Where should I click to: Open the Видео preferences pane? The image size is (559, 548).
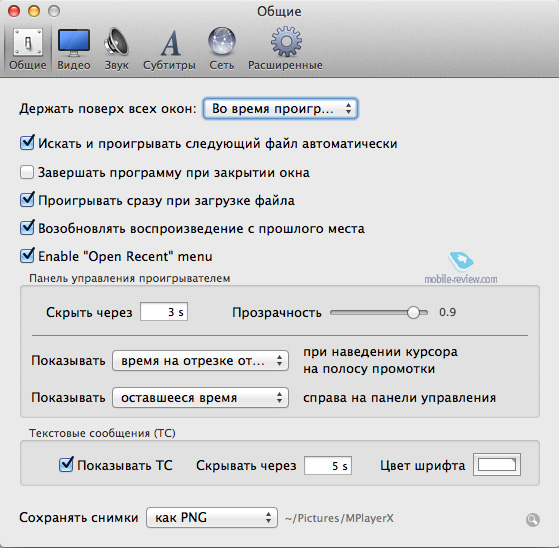[74, 49]
